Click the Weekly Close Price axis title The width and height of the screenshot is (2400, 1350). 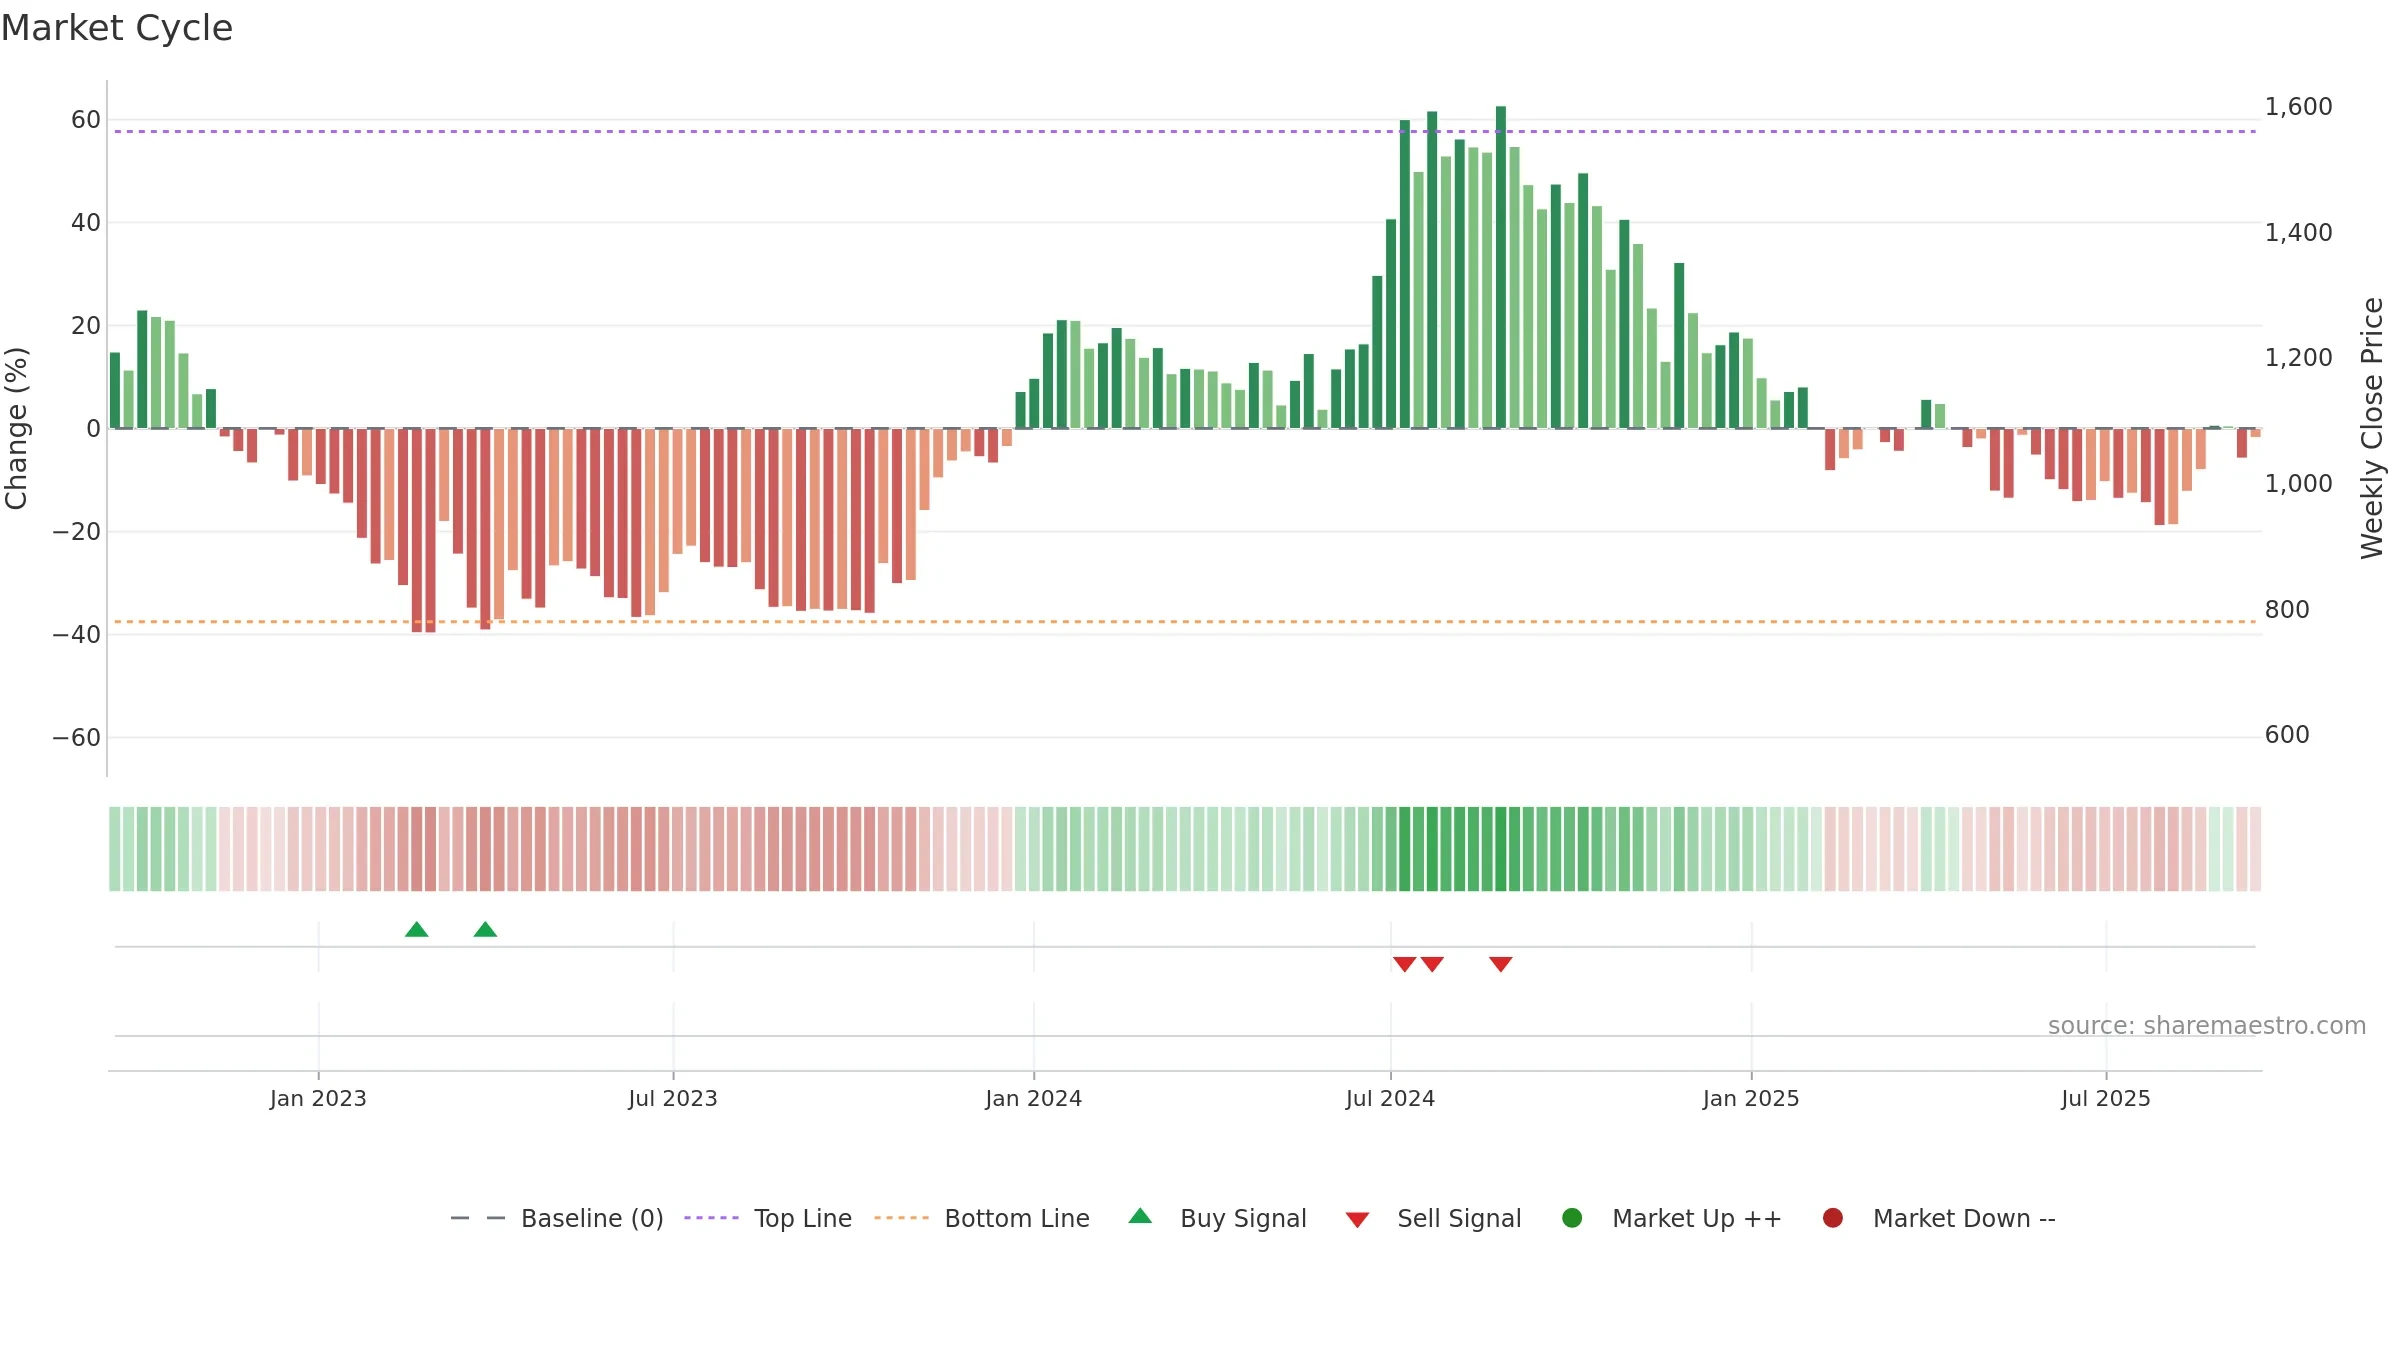tap(2372, 428)
